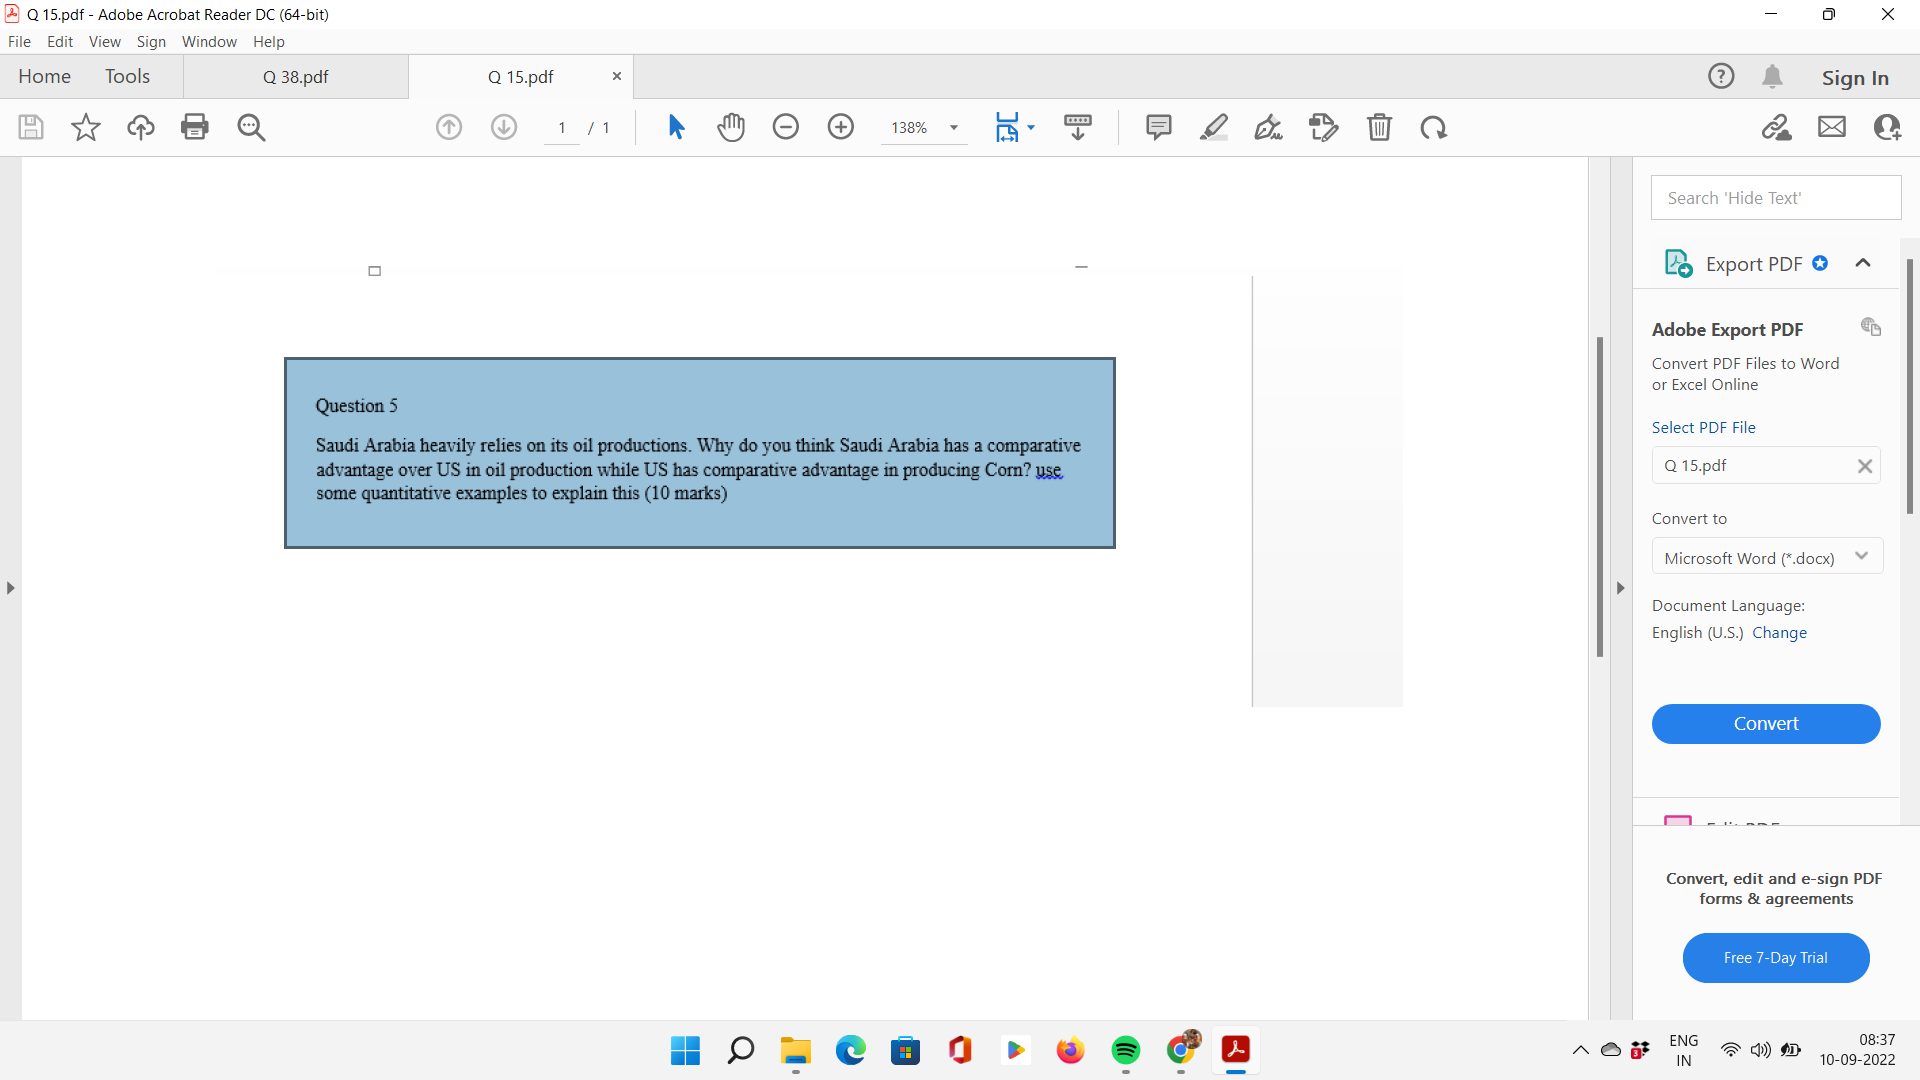Click the Zoom In magnifier icon
This screenshot has width=1920, height=1080.
click(841, 127)
